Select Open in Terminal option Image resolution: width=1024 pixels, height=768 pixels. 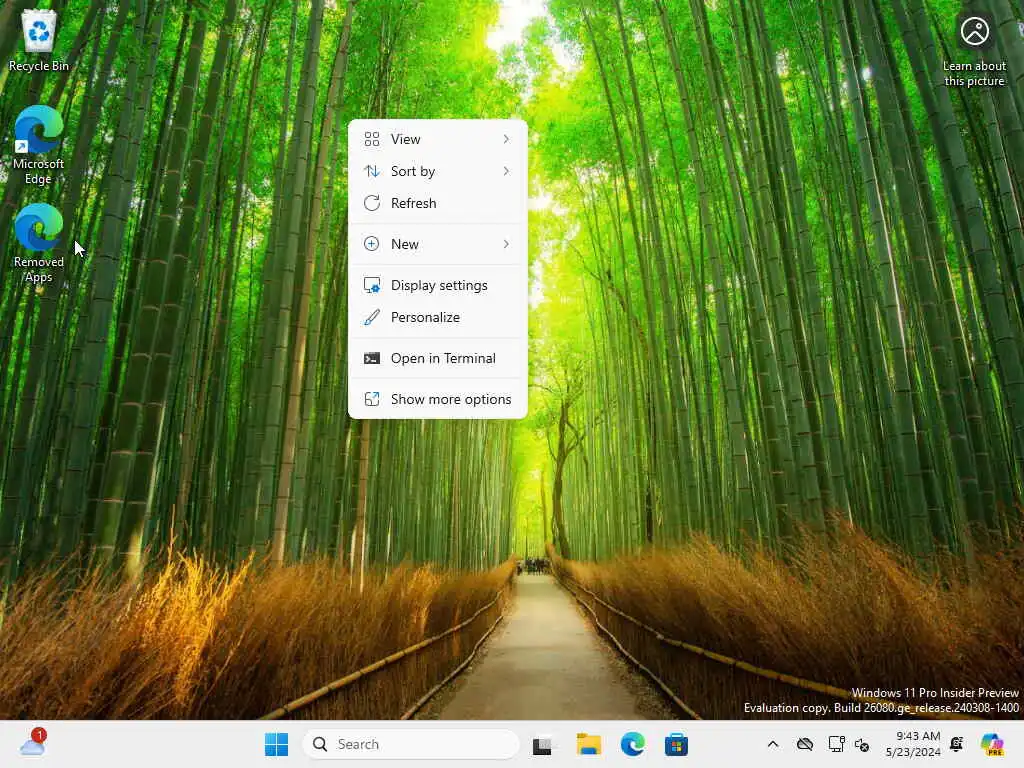pyautogui.click(x=438, y=359)
